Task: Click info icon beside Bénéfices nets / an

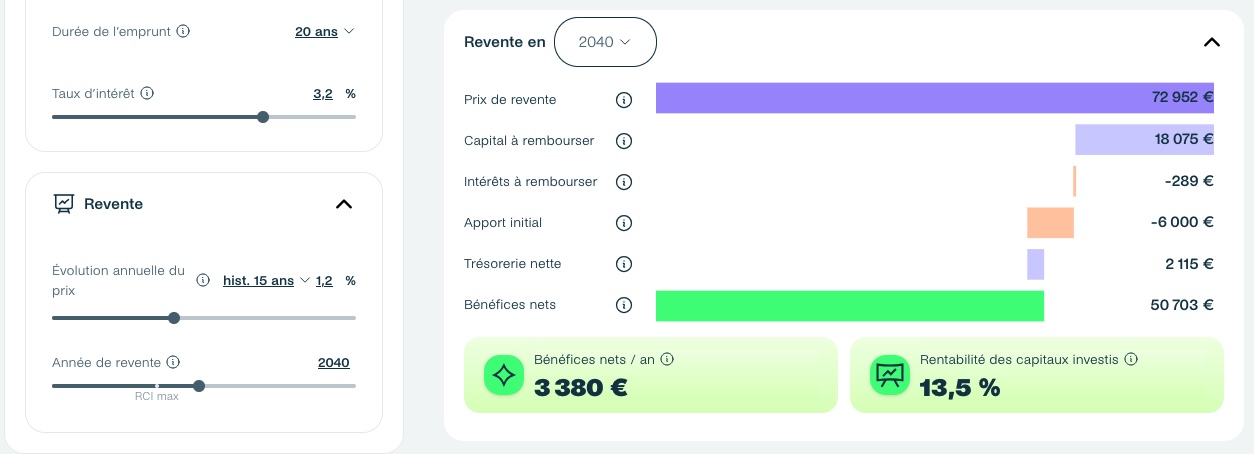Action: tap(667, 359)
